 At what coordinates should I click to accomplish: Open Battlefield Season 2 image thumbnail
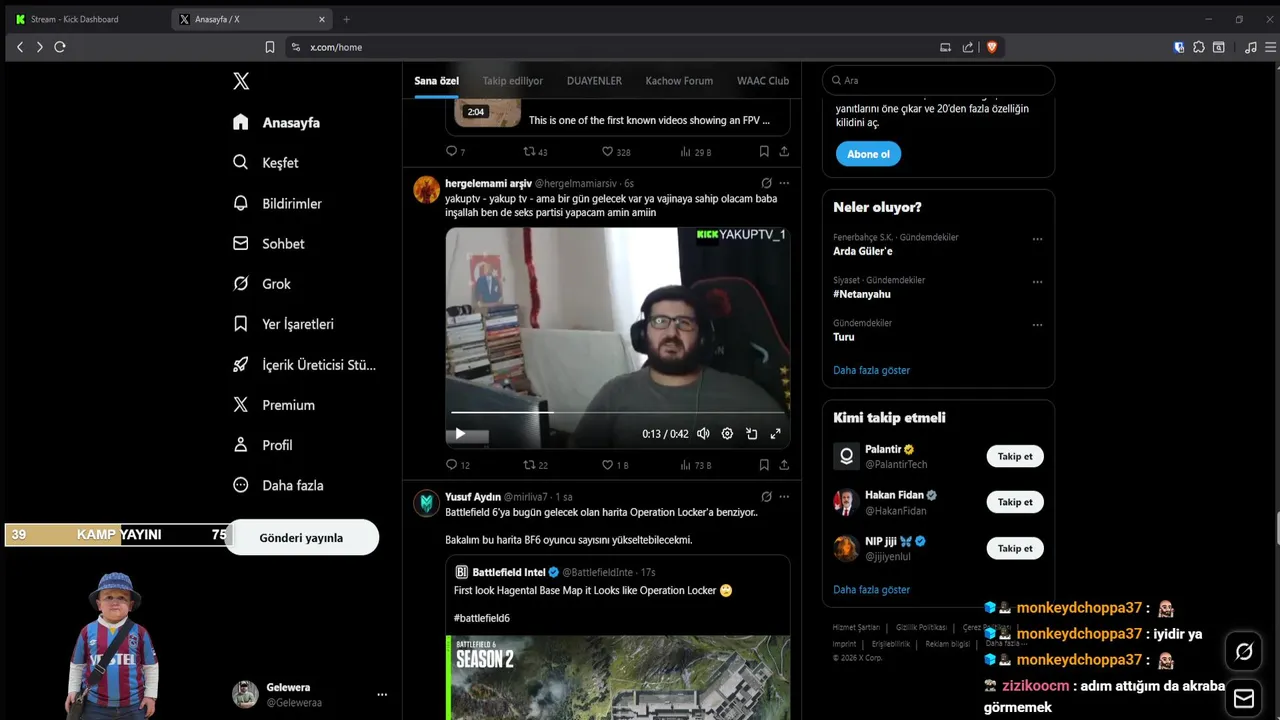point(618,678)
